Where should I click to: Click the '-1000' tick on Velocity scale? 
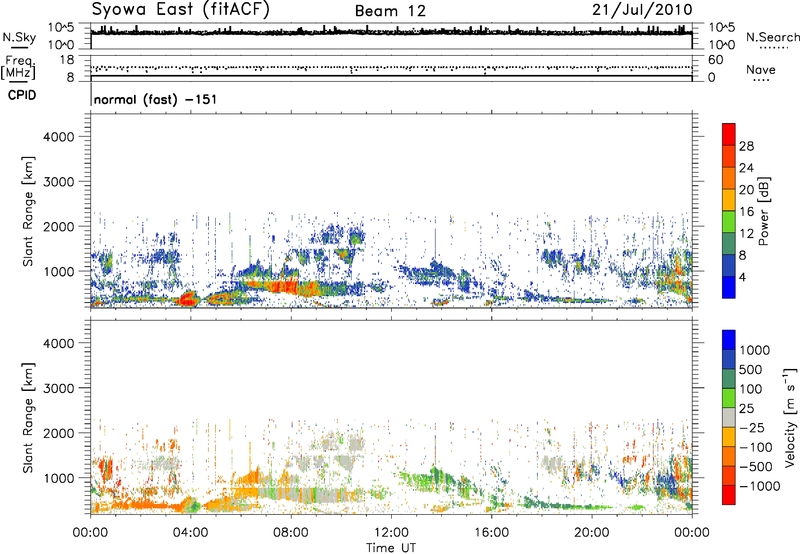pyautogui.click(x=759, y=486)
